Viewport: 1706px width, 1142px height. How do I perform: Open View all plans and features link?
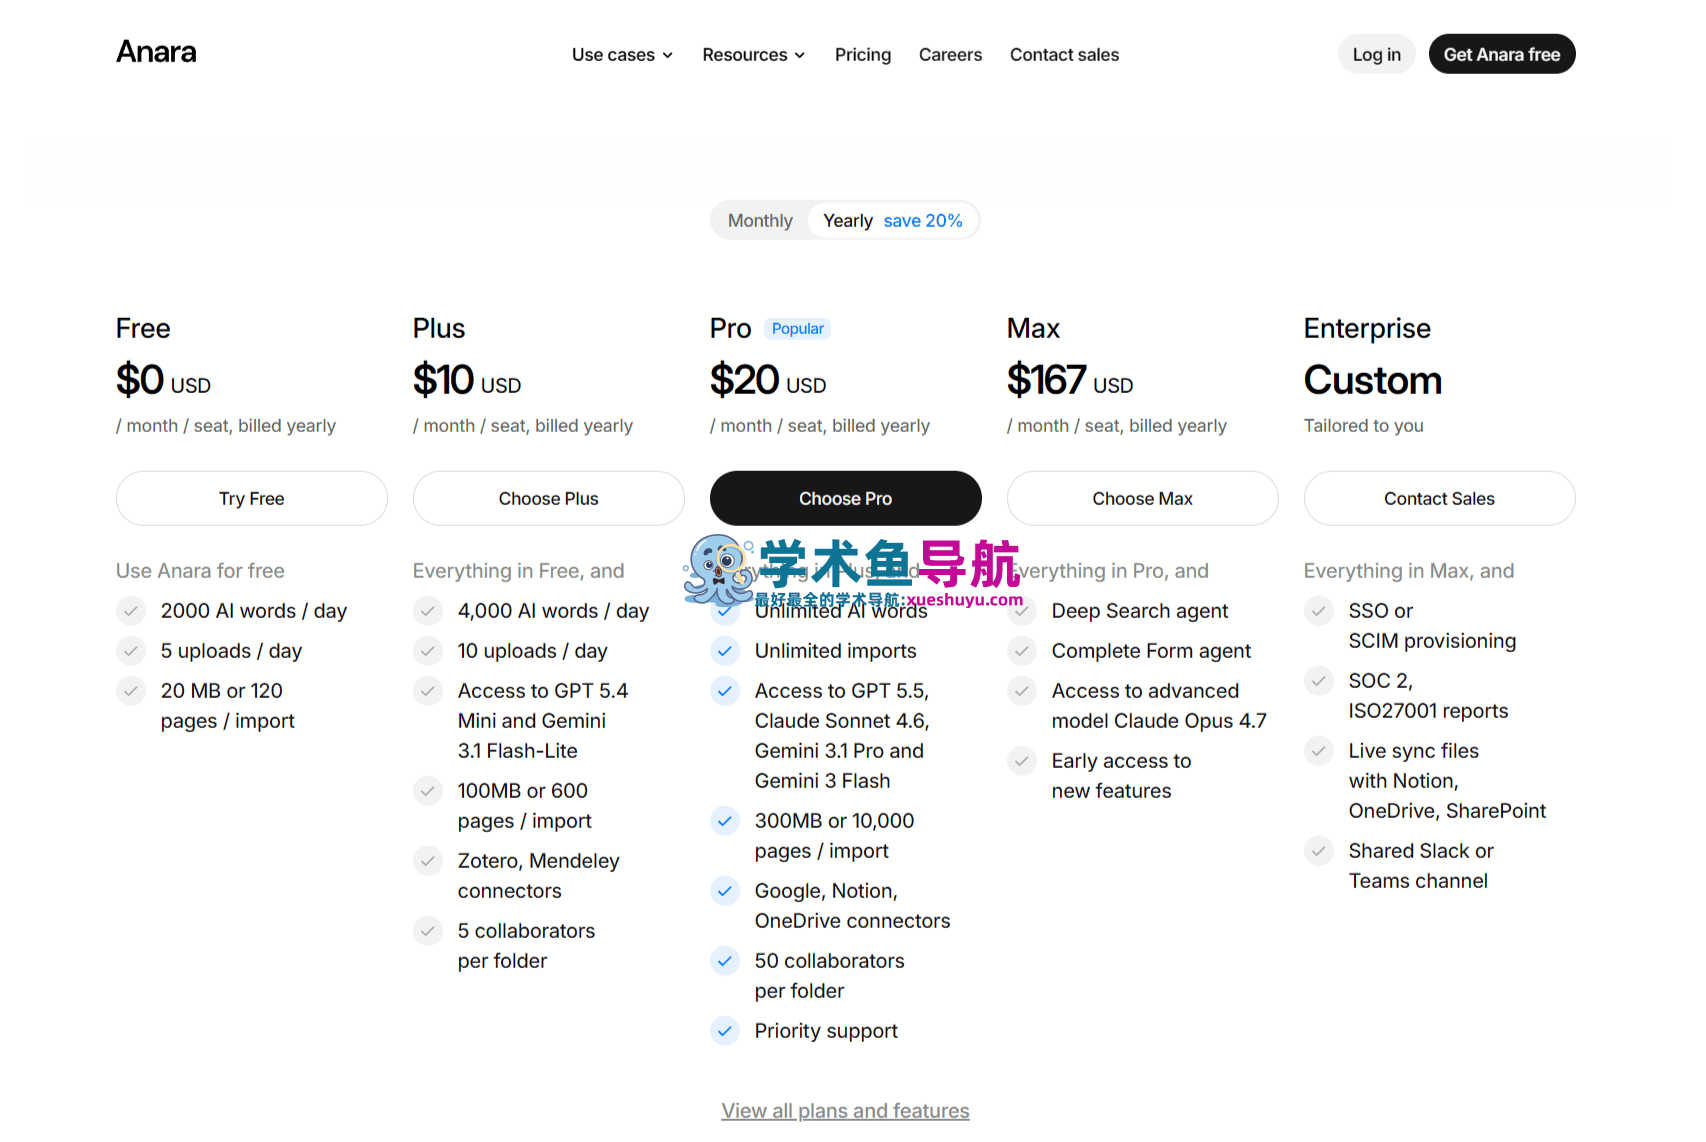(x=846, y=1111)
